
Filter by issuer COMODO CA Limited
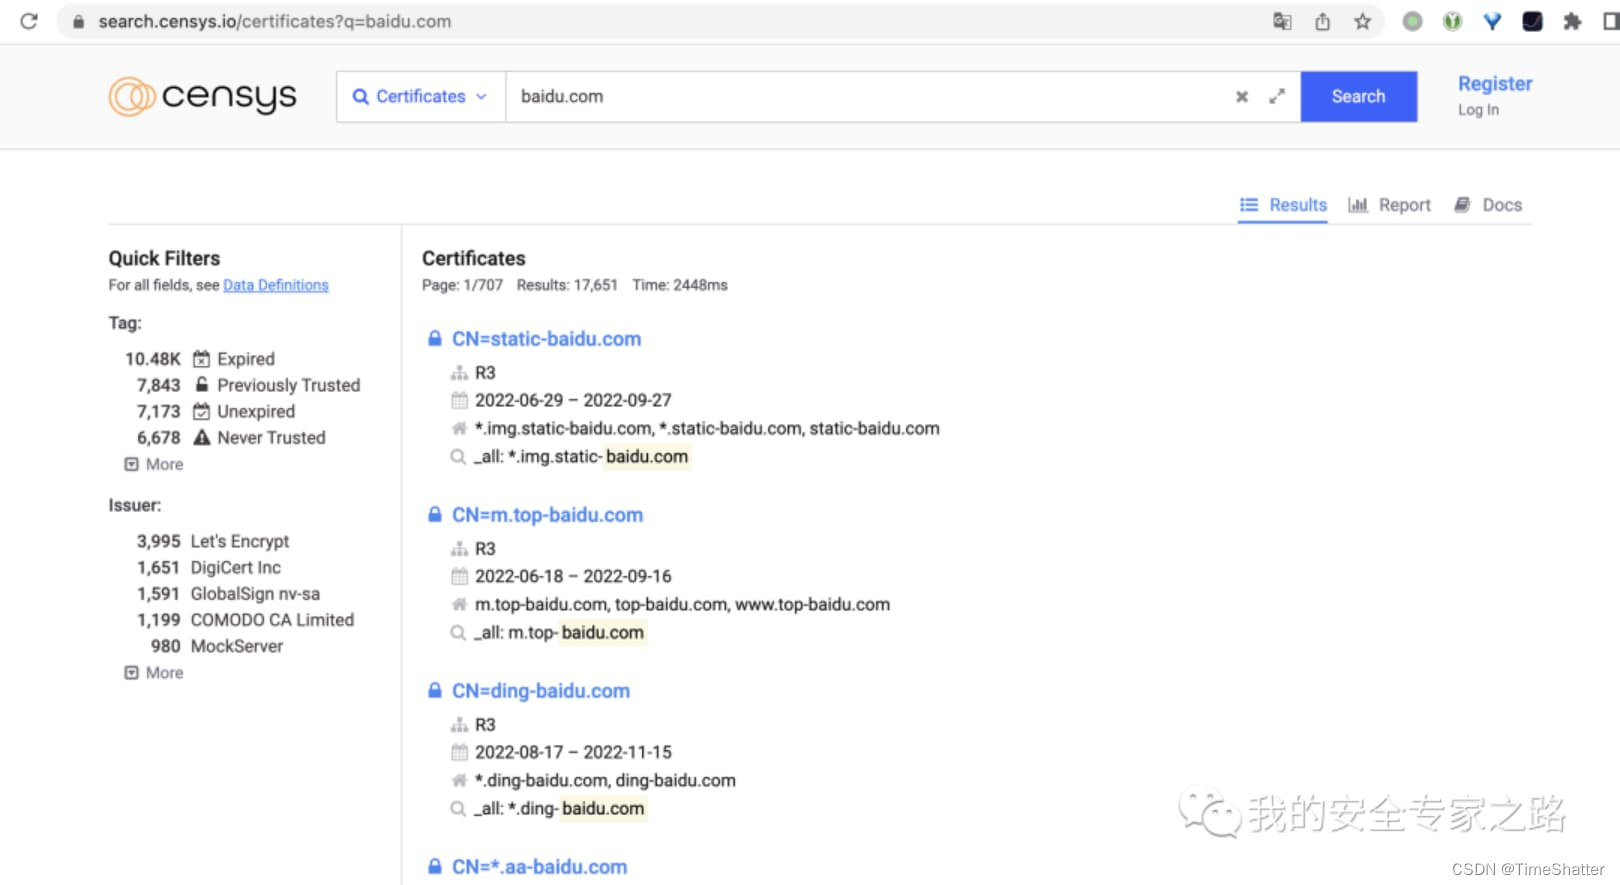pyautogui.click(x=272, y=620)
